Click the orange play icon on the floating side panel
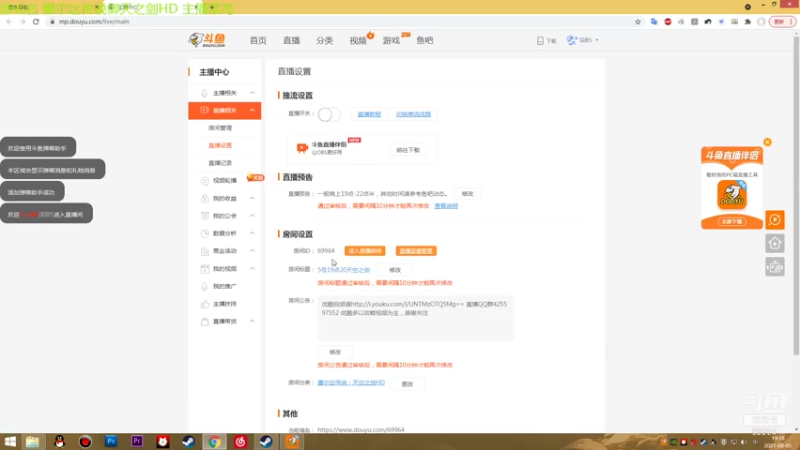The image size is (800, 450). tap(774, 220)
